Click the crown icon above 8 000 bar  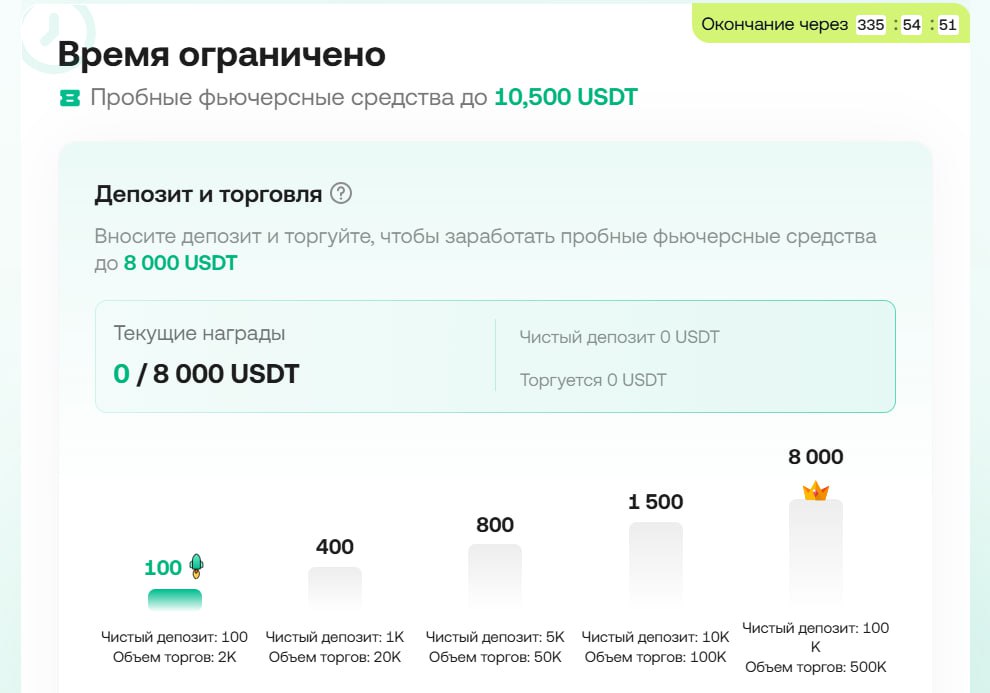tap(816, 490)
